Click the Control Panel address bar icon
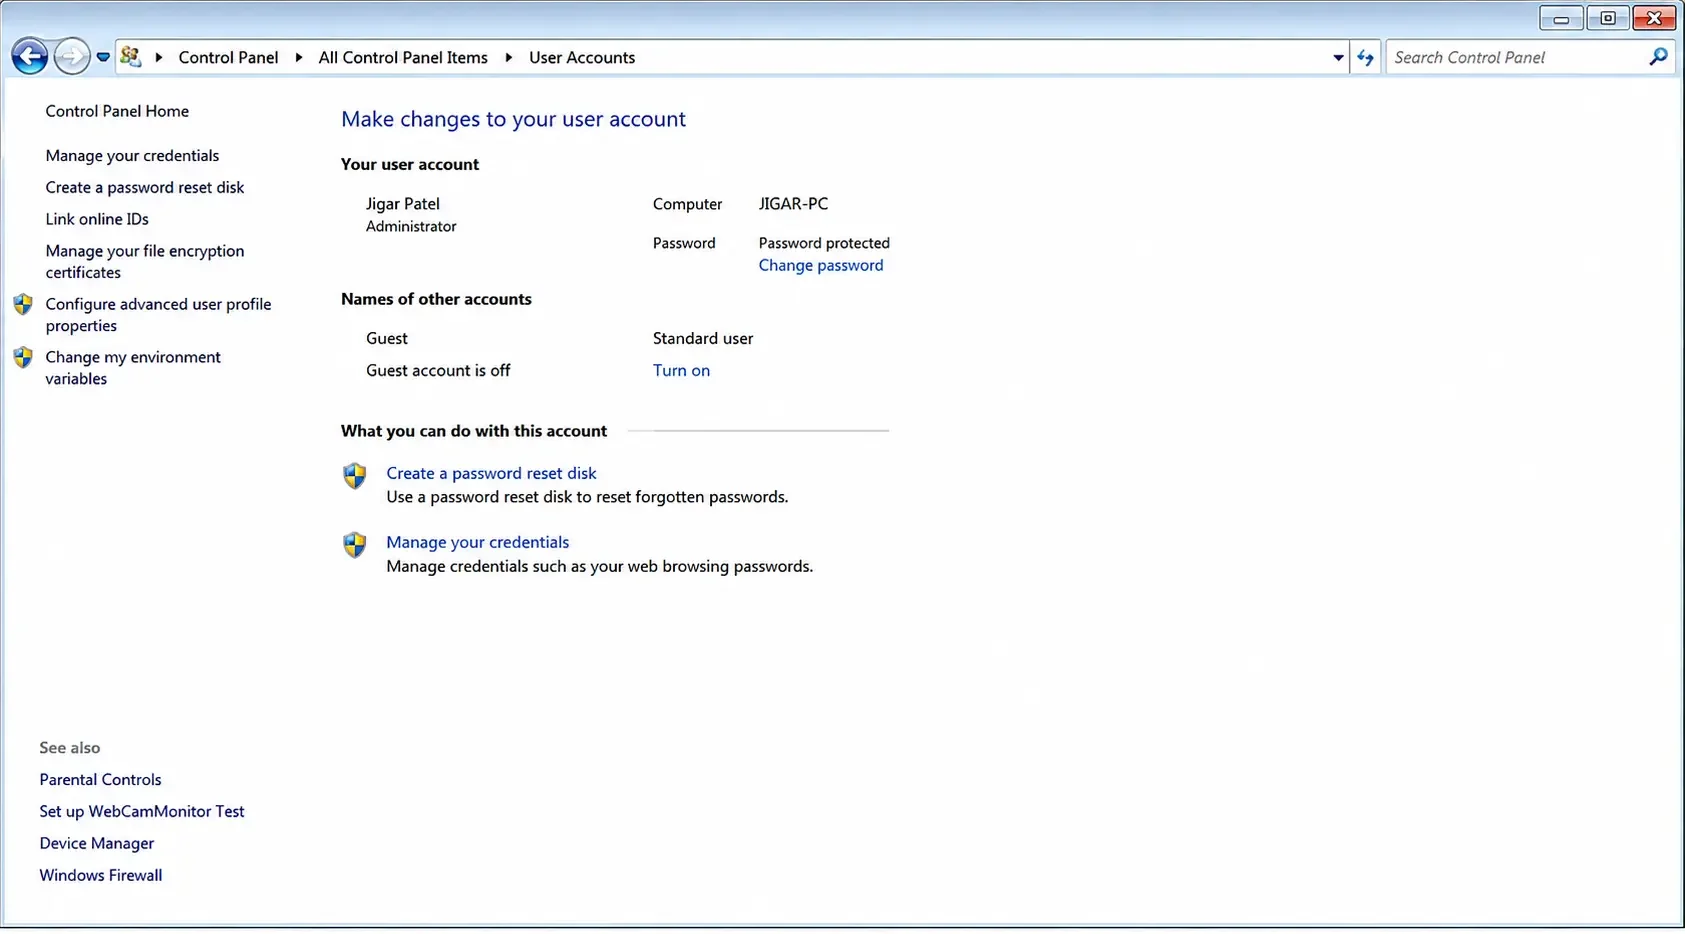The height and width of the screenshot is (934, 1685). tap(131, 57)
